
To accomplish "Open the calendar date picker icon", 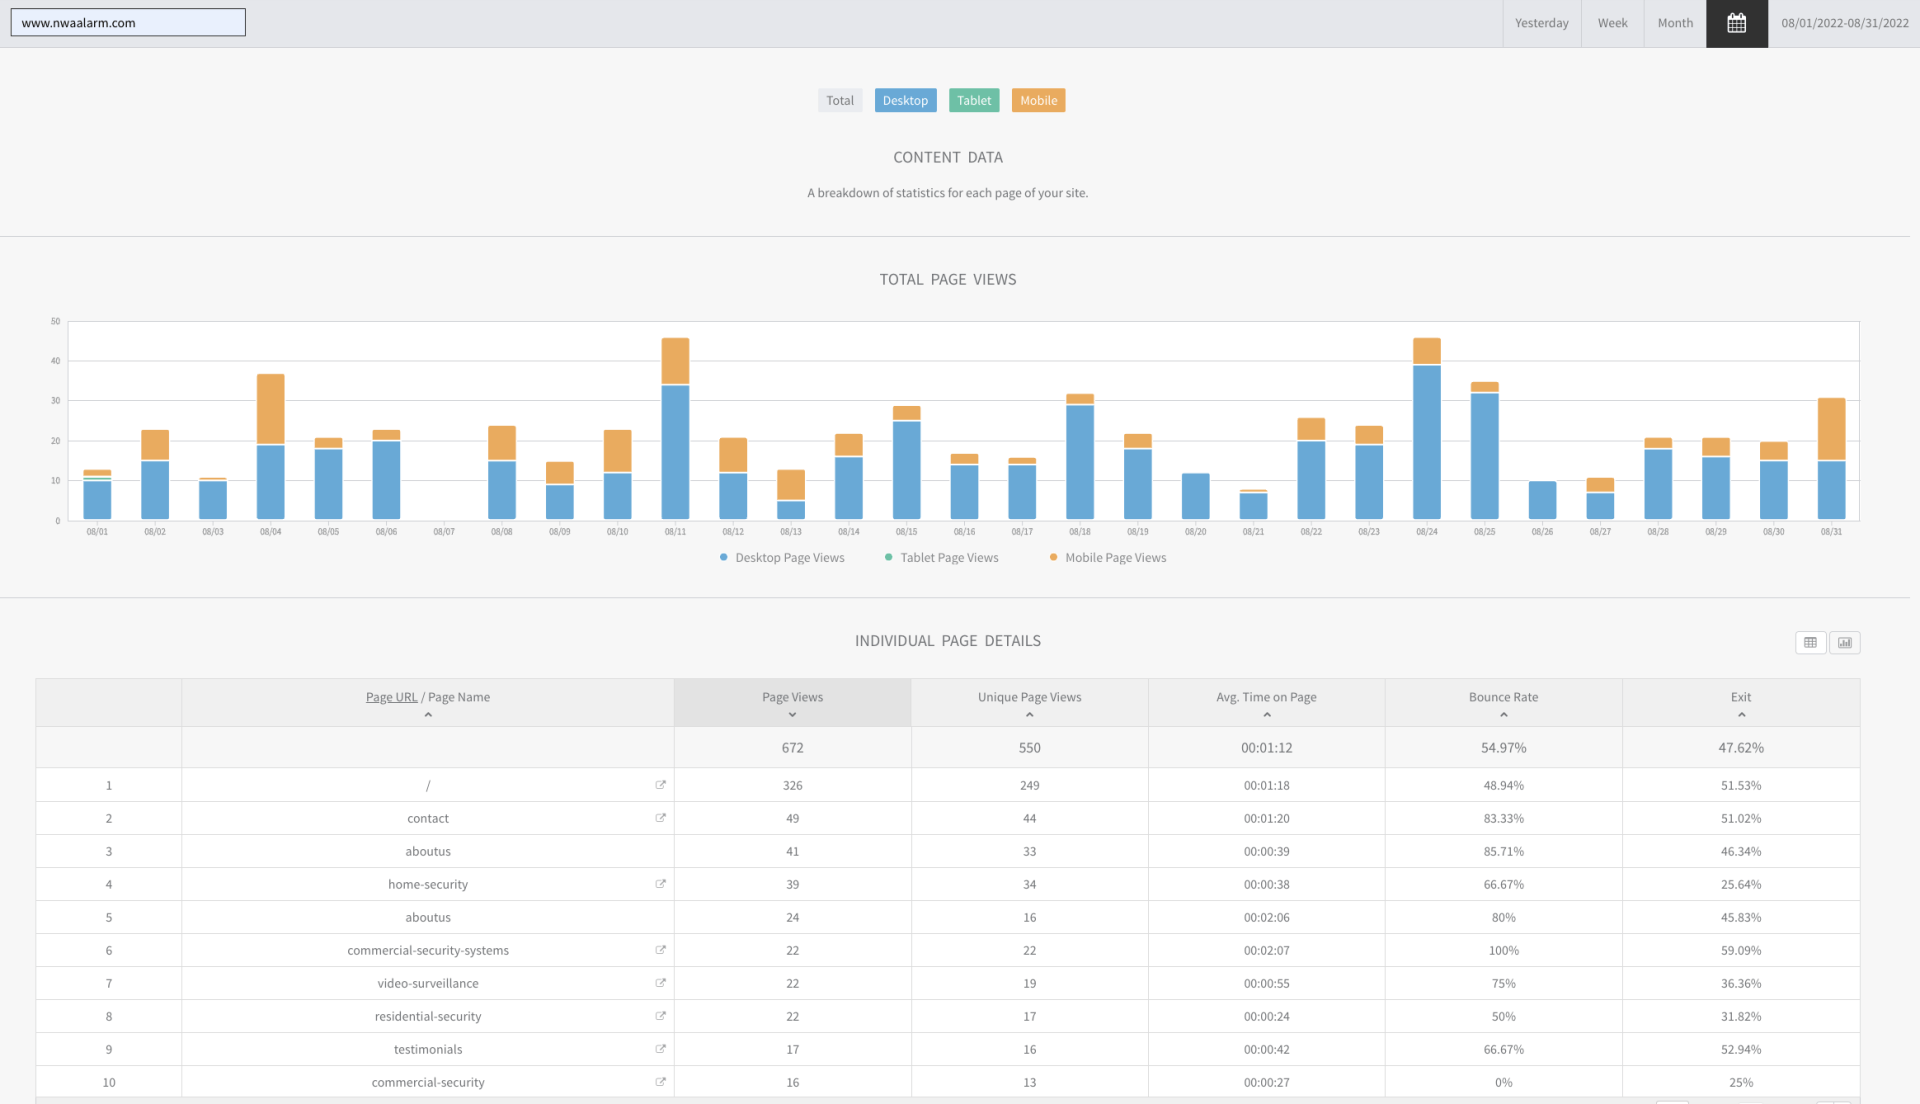I will (x=1736, y=23).
